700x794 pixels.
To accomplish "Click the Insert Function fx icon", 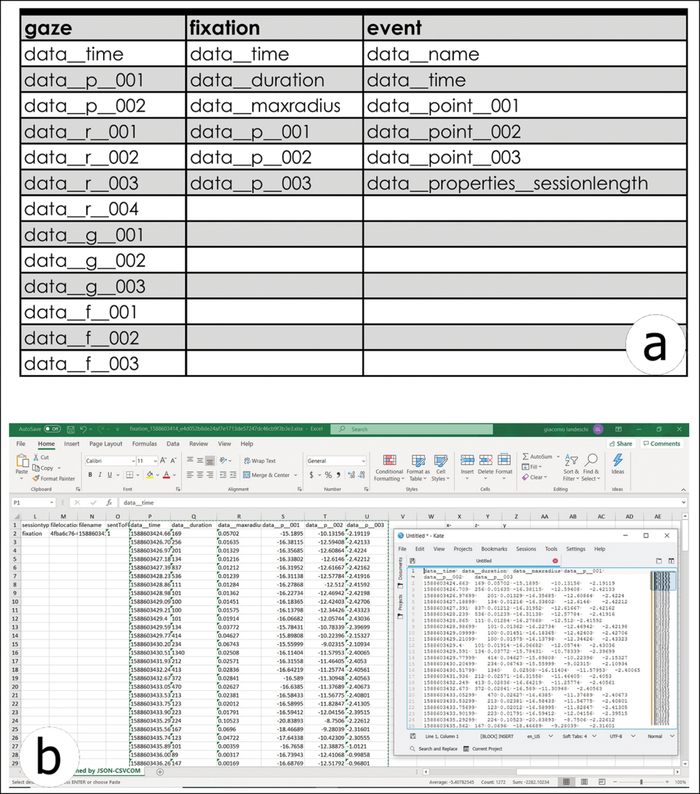I will [x=109, y=503].
